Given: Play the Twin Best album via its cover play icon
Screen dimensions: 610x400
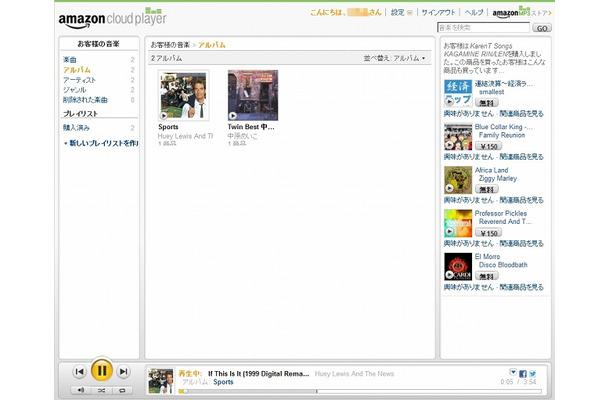Looking at the screenshot, I should (233, 116).
